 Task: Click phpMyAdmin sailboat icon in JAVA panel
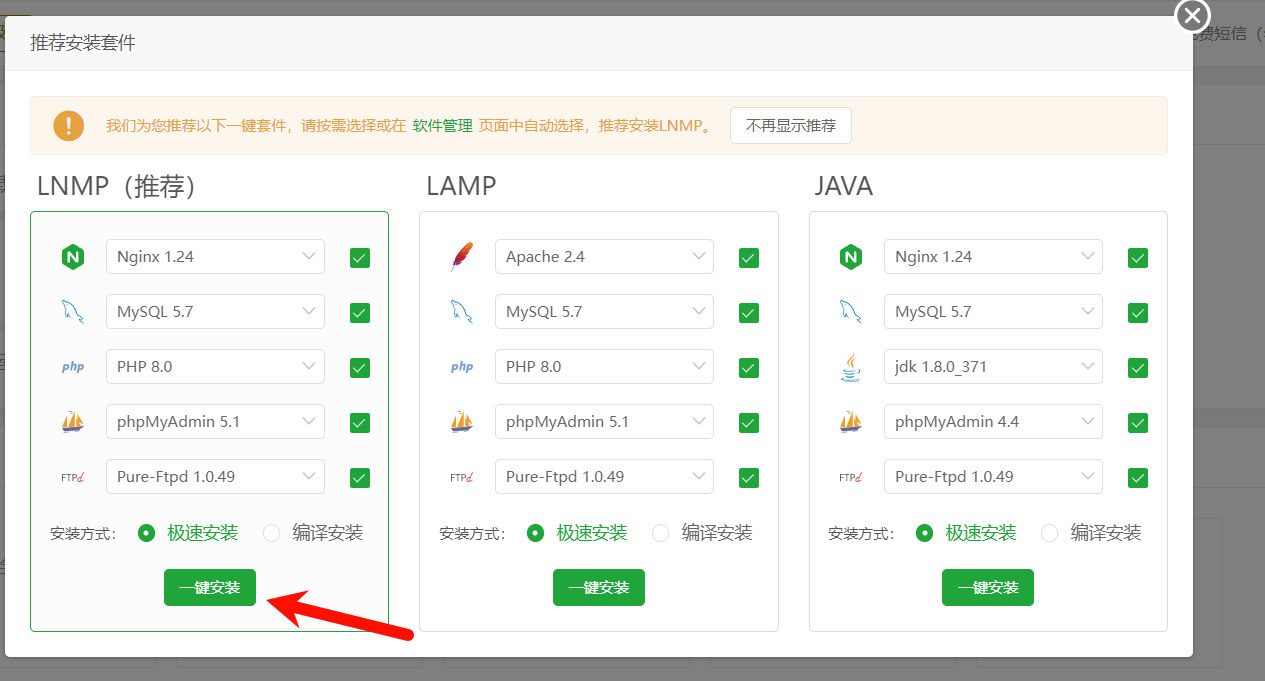(x=850, y=422)
